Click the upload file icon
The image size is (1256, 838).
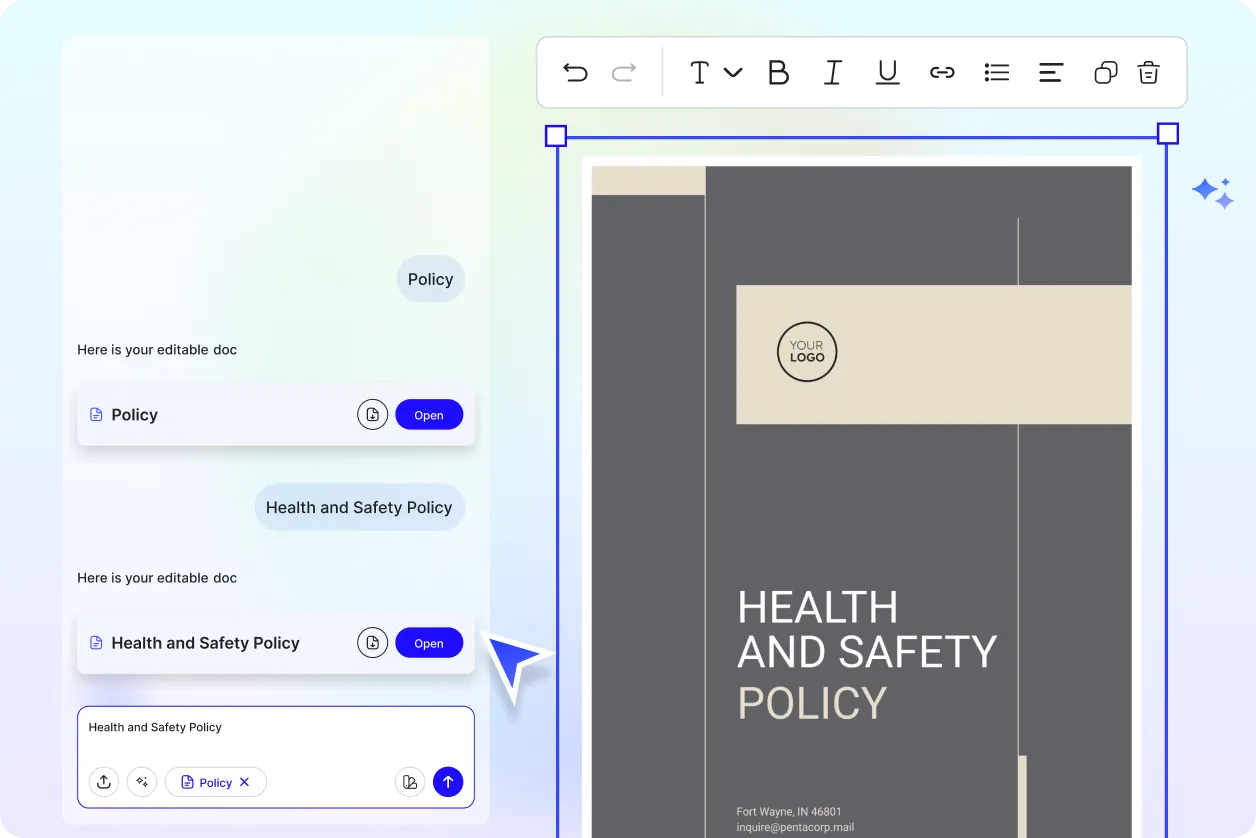click(x=104, y=782)
